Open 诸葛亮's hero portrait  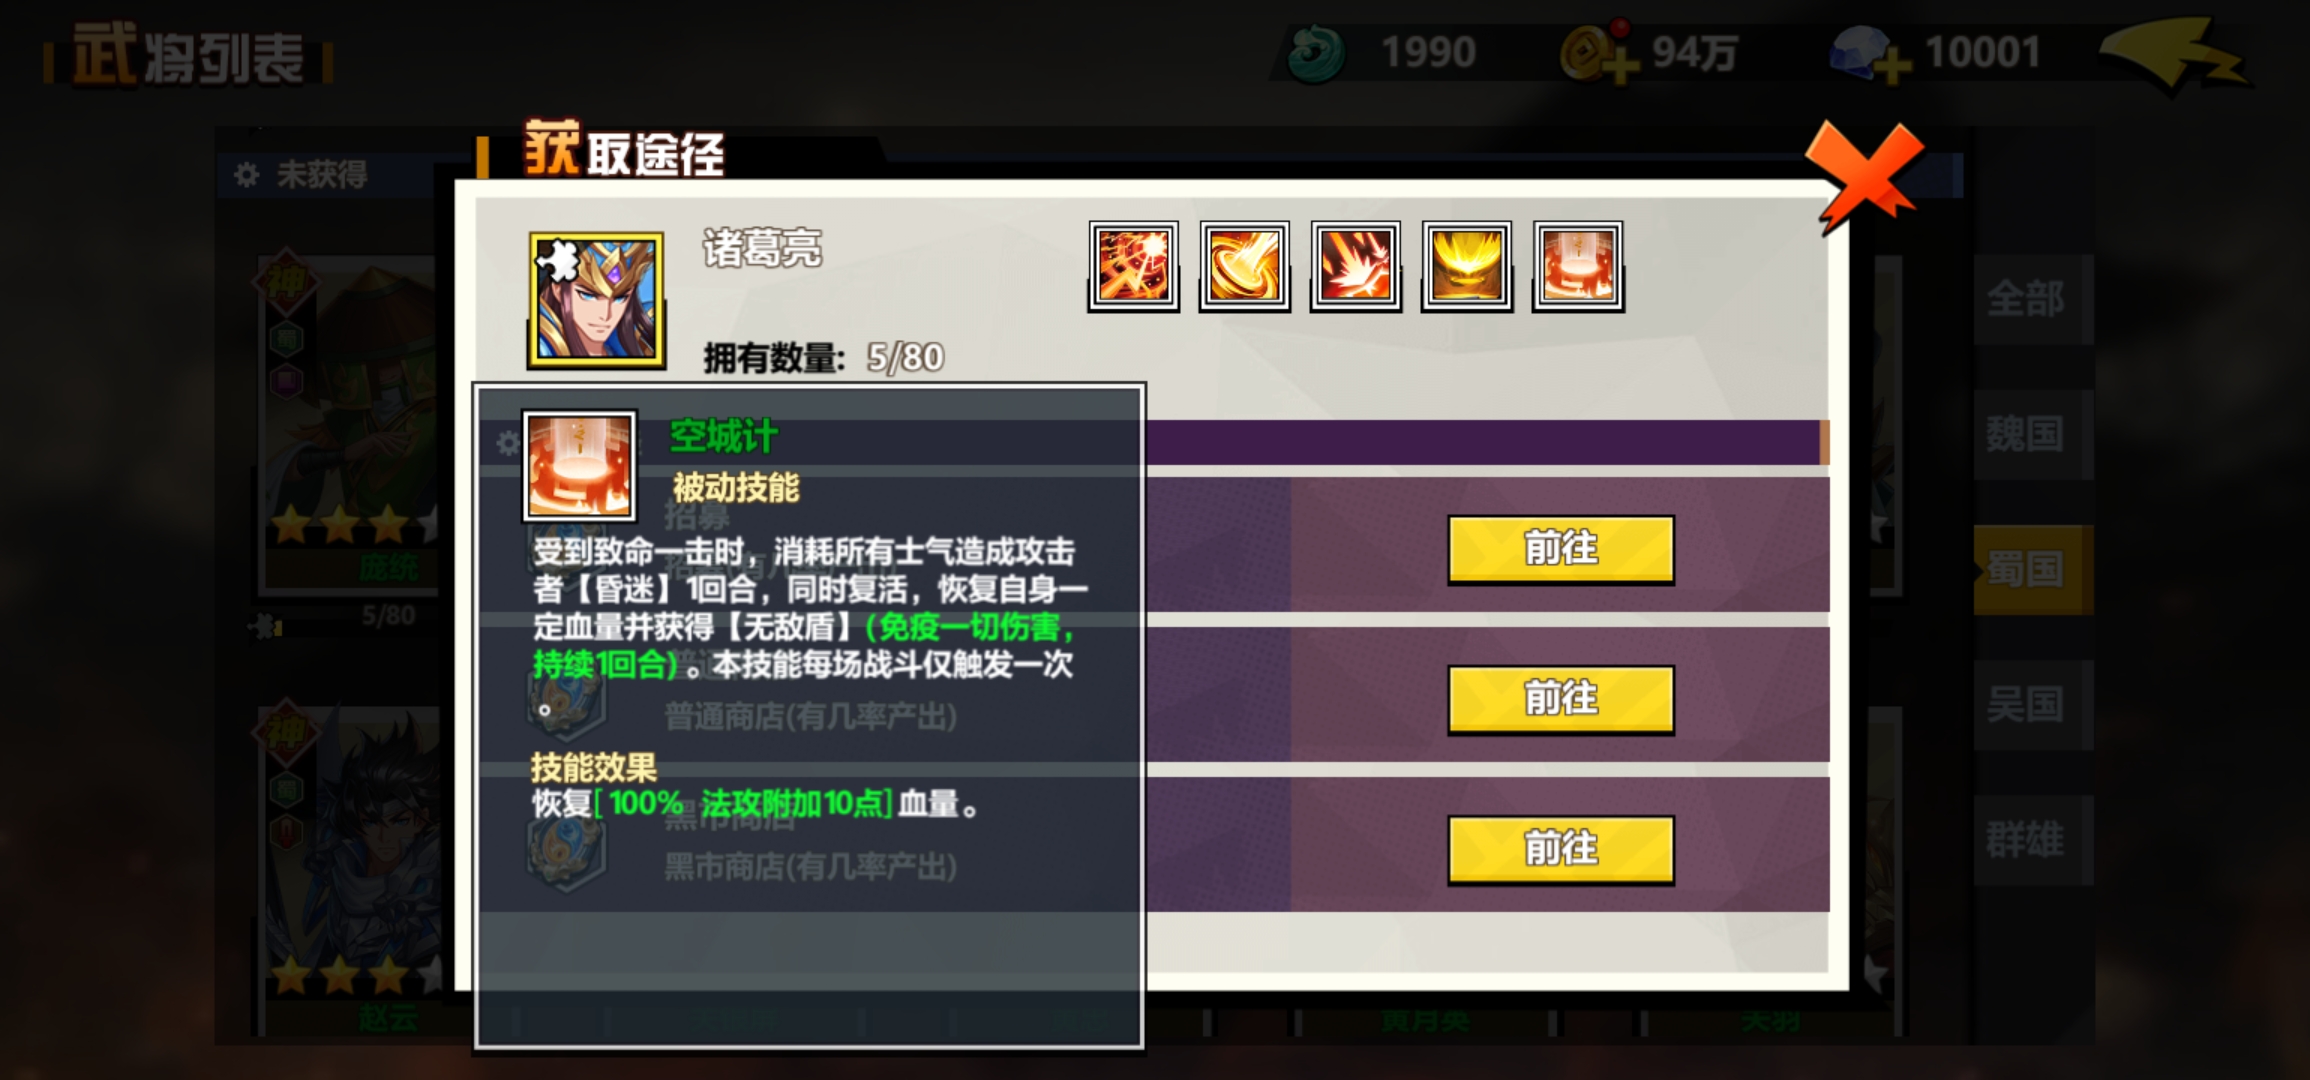coord(596,300)
